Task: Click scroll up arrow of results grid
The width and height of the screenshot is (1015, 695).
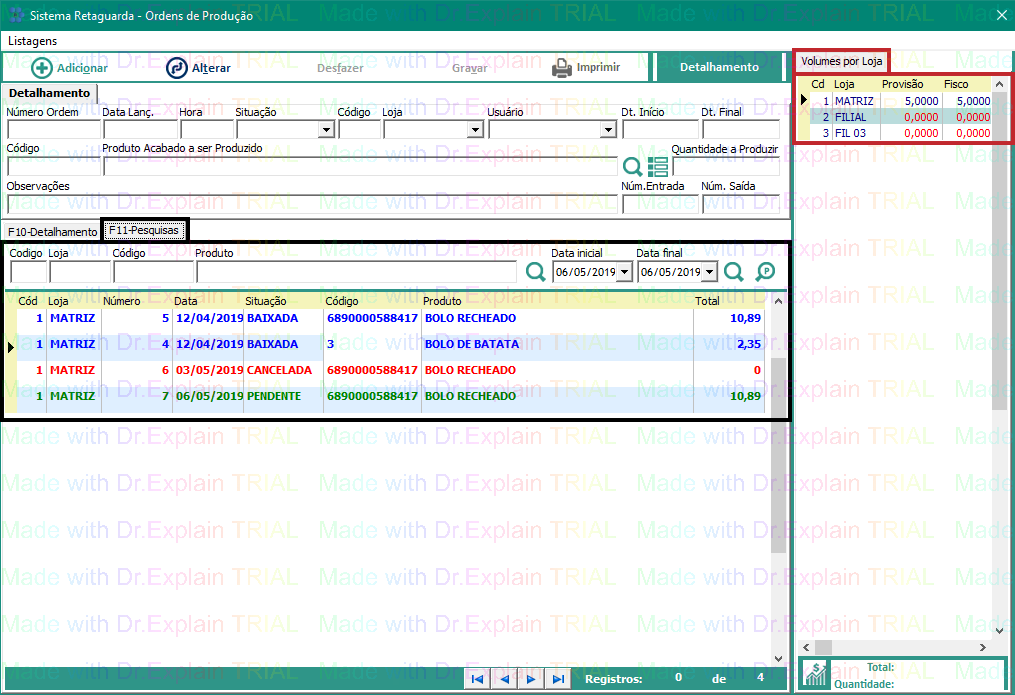Action: [x=779, y=301]
